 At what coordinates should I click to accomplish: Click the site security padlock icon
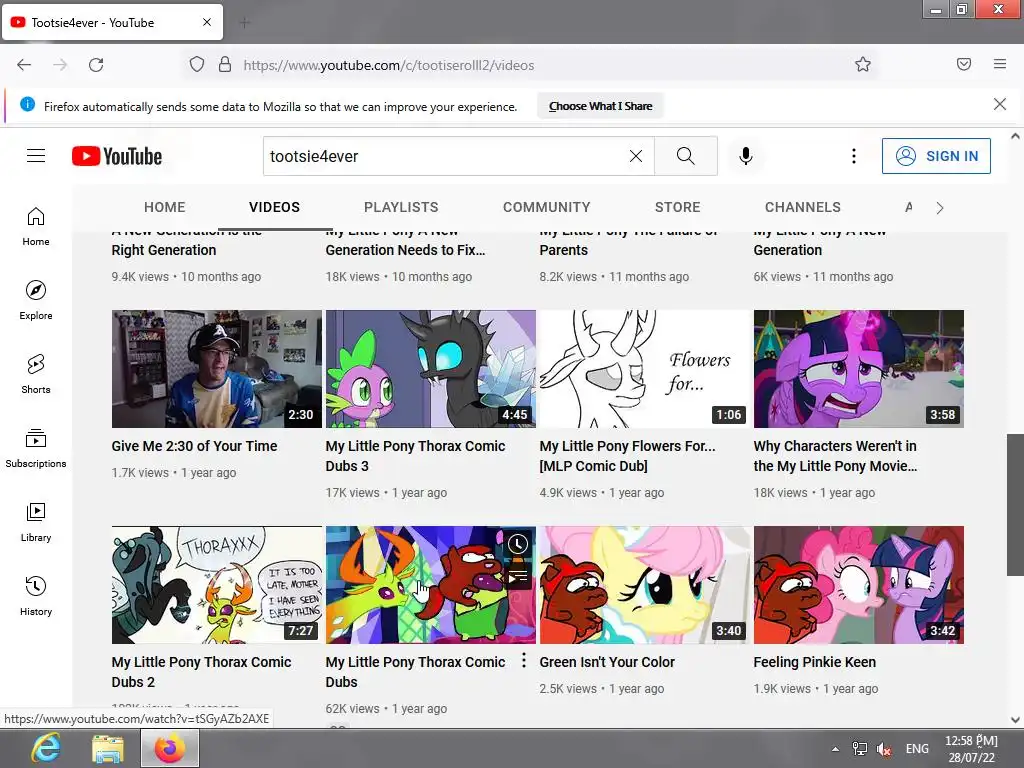tap(225, 64)
